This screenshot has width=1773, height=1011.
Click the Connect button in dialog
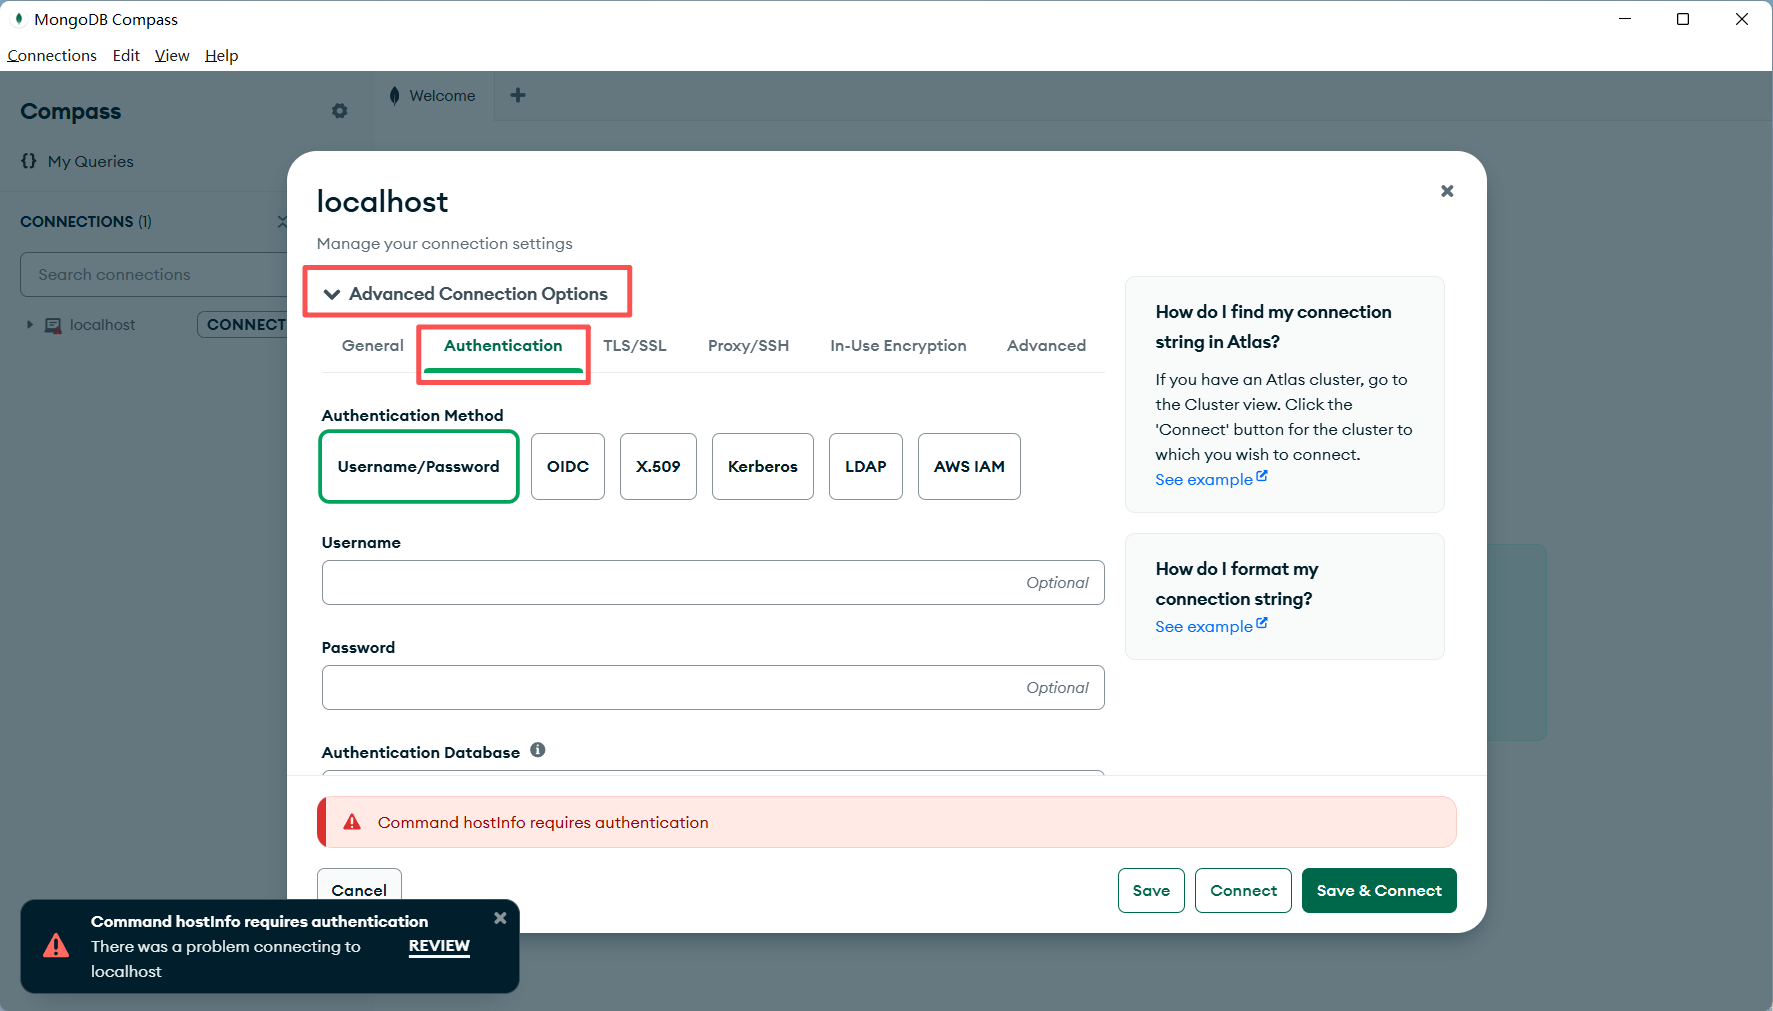(x=1243, y=890)
